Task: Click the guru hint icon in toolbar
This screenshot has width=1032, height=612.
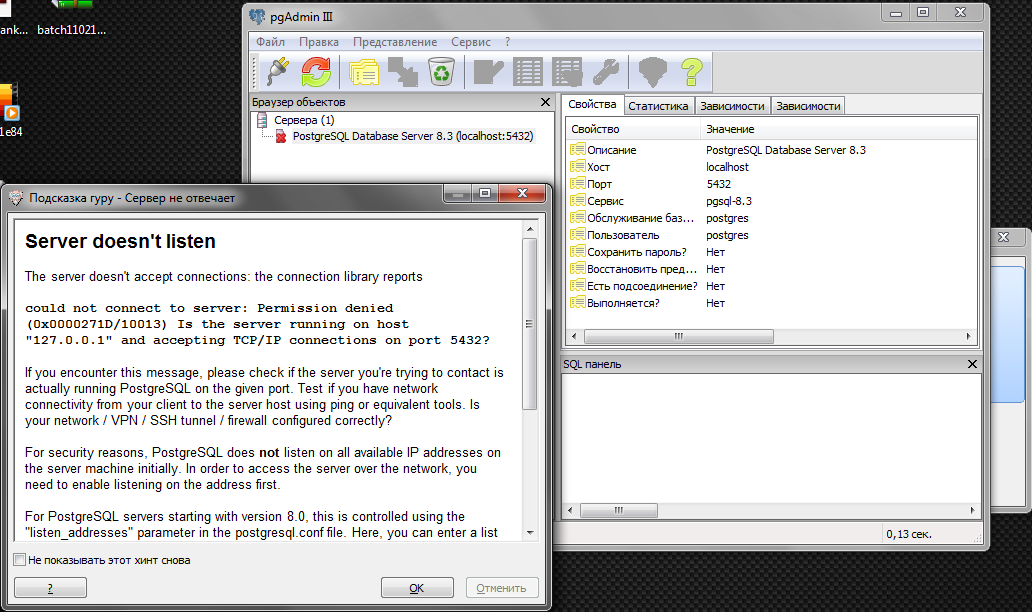Action: tap(653, 71)
